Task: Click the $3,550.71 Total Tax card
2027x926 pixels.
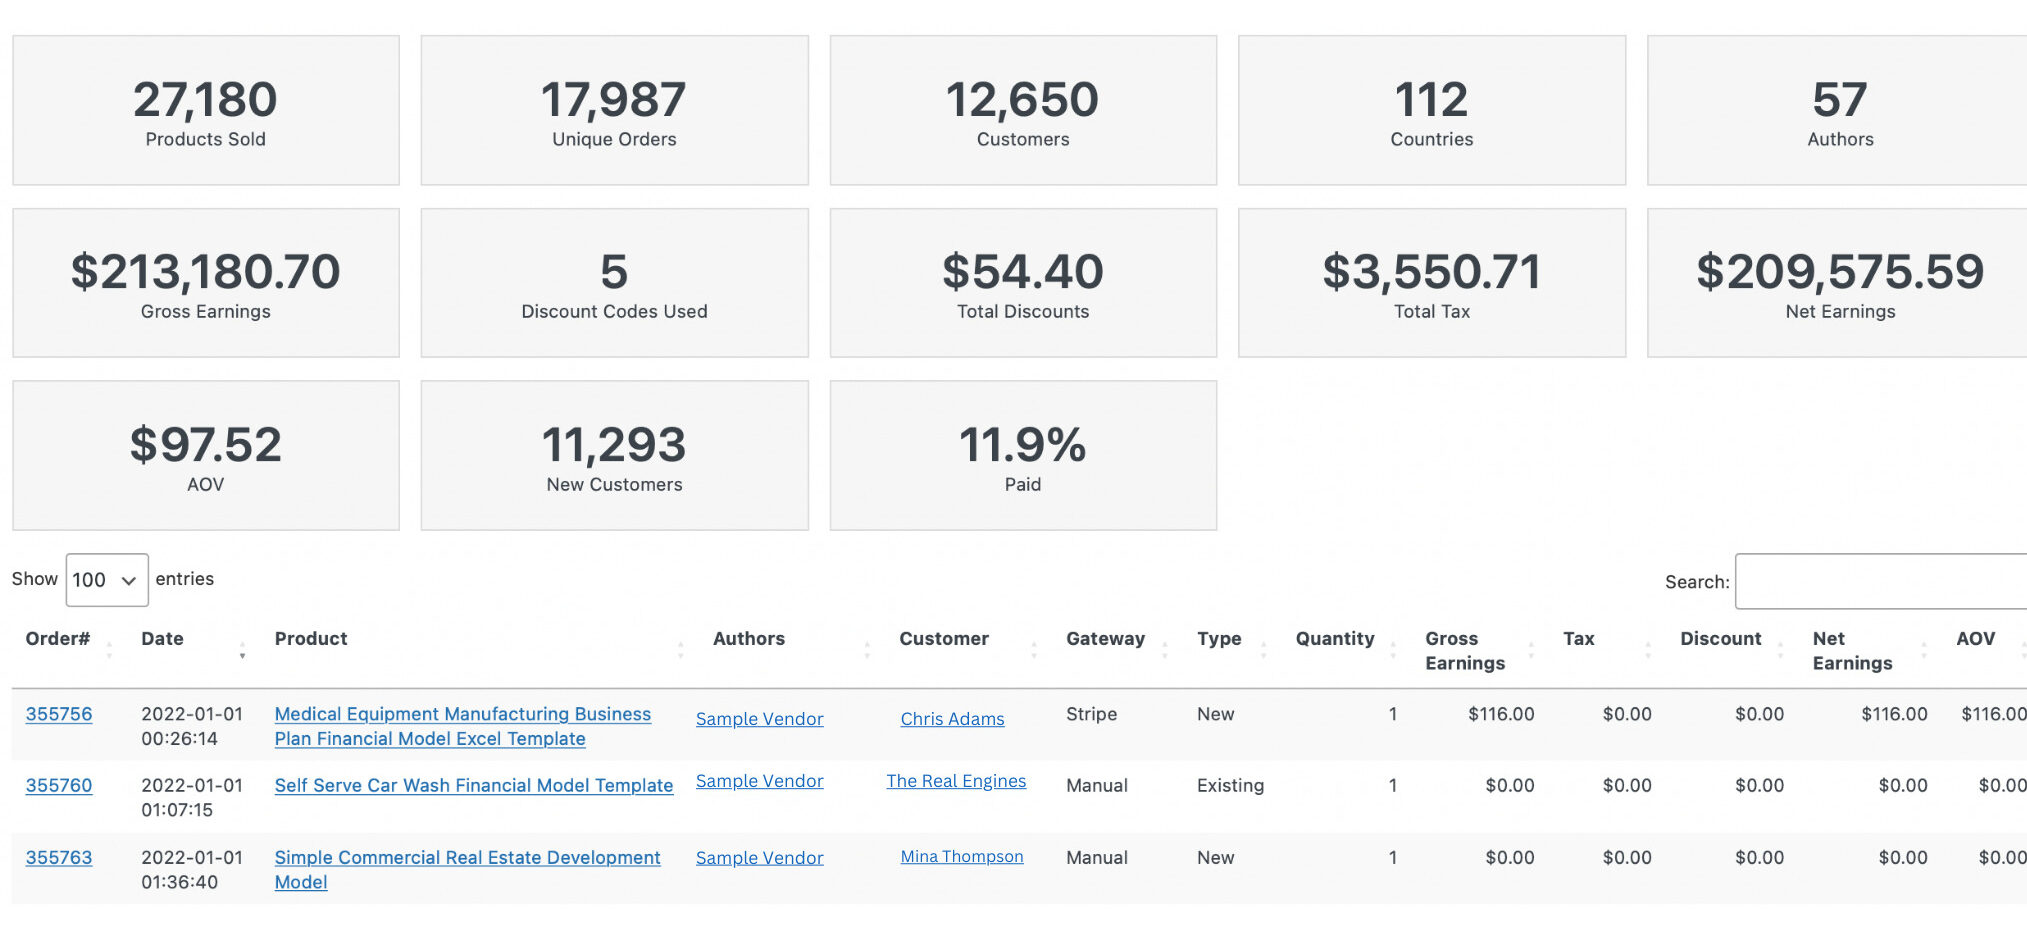Action: pyautogui.click(x=1432, y=283)
